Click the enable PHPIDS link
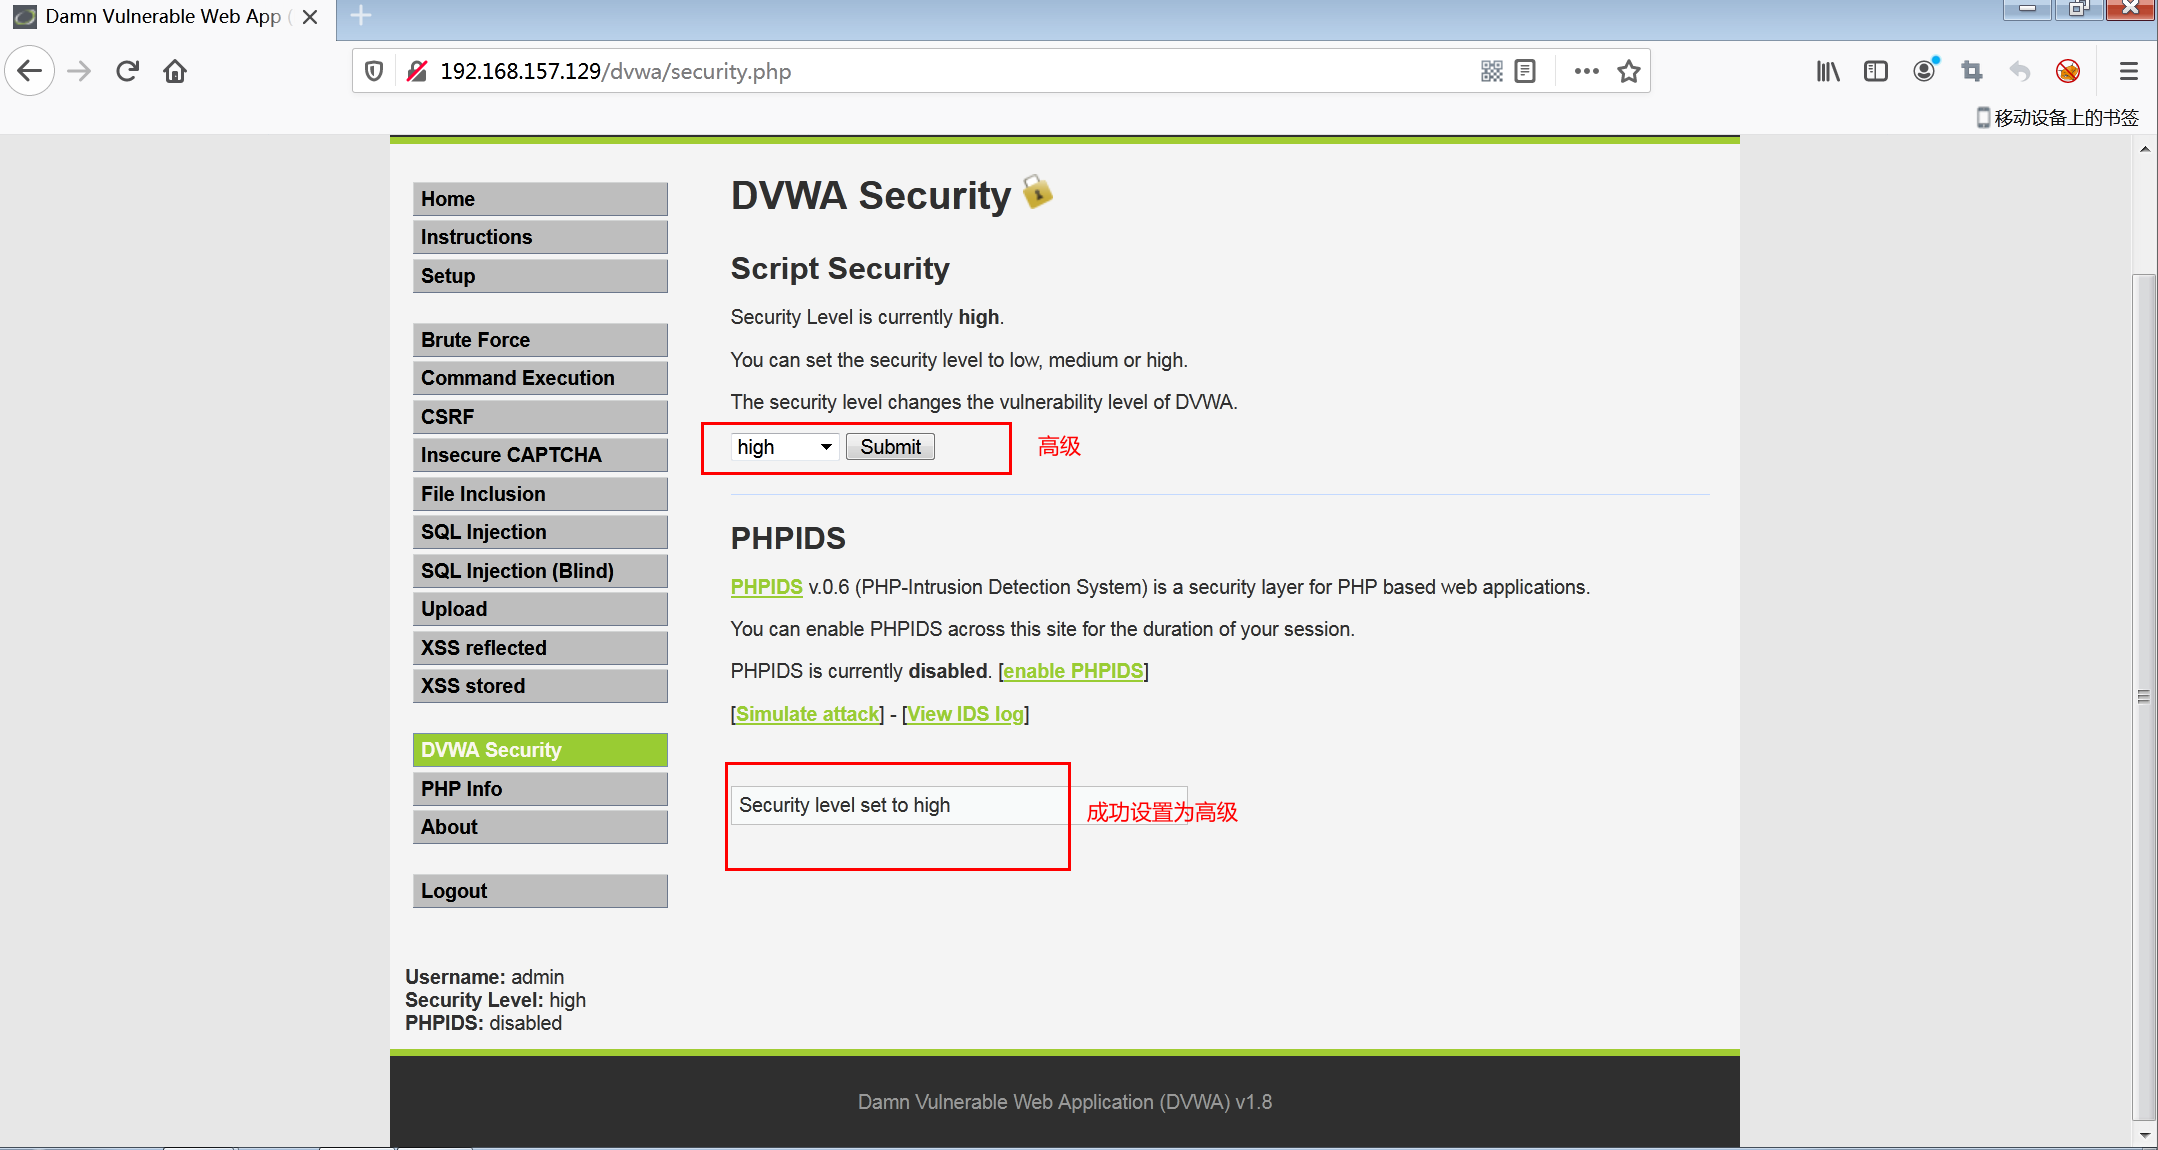Image resolution: width=2158 pixels, height=1150 pixels. pyautogui.click(x=1073, y=671)
